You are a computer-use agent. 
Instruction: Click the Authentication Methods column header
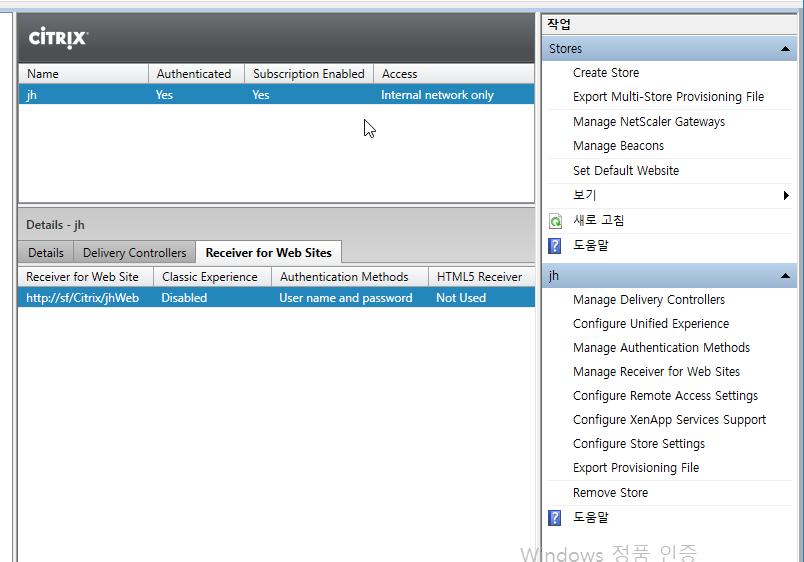(x=350, y=277)
